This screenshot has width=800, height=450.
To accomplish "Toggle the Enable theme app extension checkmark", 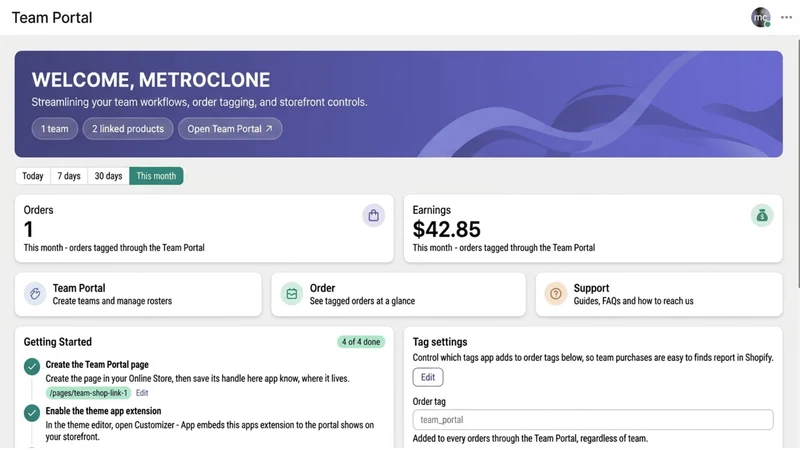I will click(32, 413).
